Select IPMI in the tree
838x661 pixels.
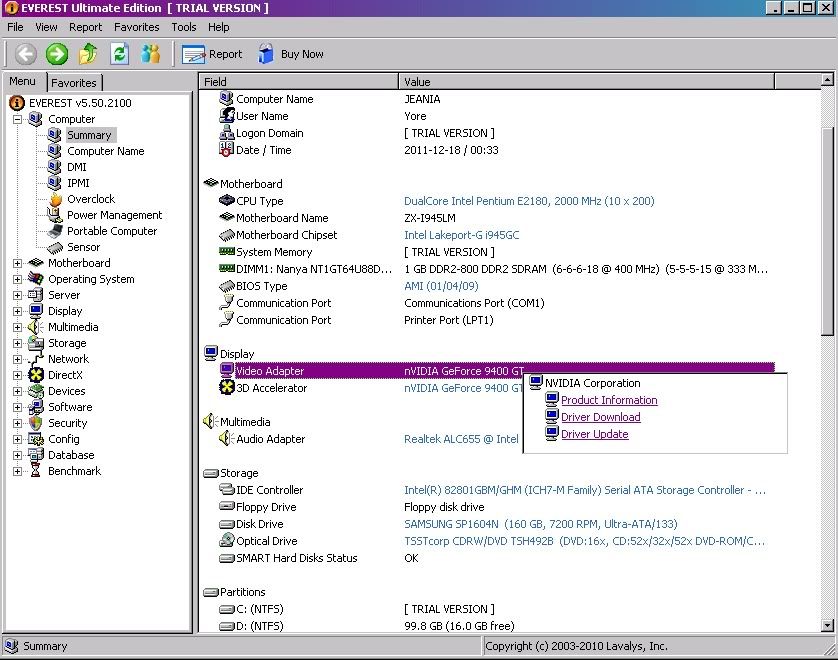(78, 183)
